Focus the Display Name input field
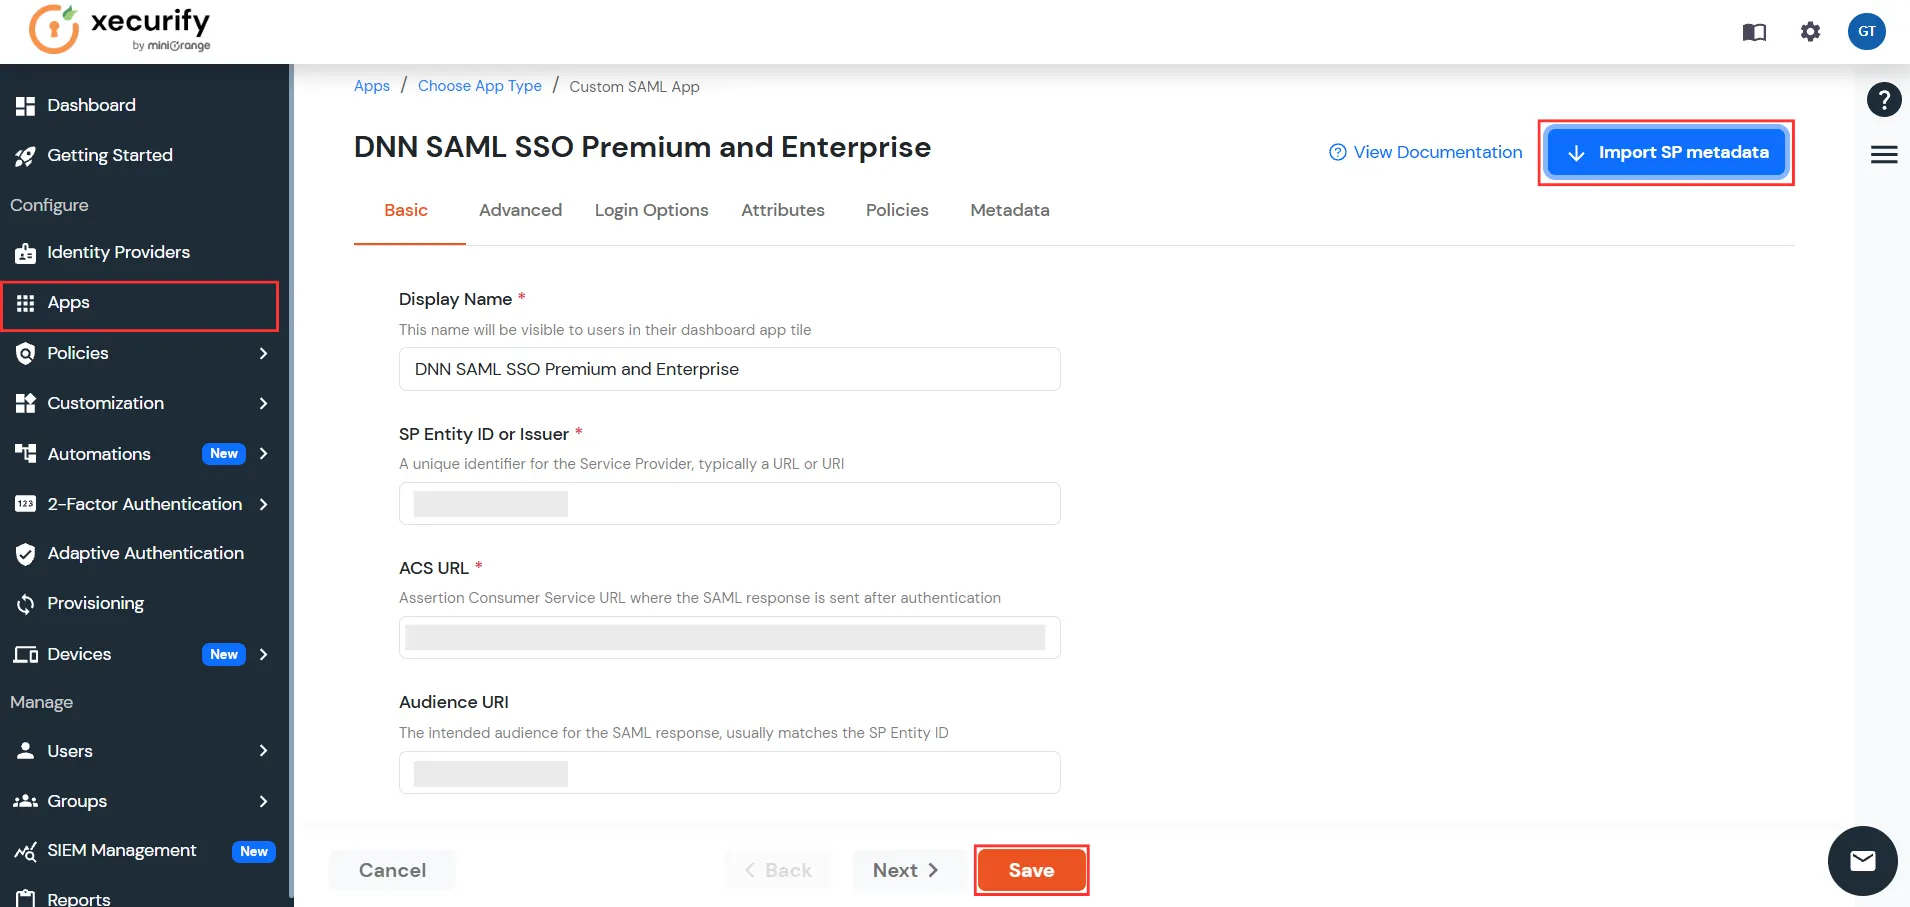 729,369
